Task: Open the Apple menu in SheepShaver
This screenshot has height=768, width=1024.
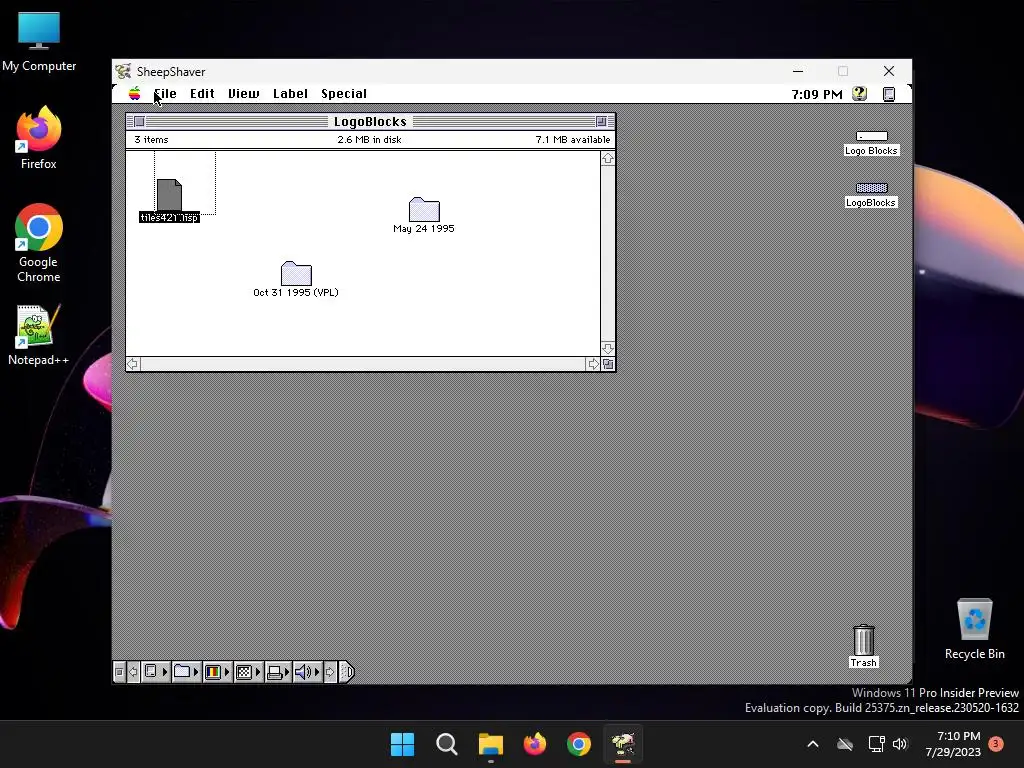Action: 135,93
